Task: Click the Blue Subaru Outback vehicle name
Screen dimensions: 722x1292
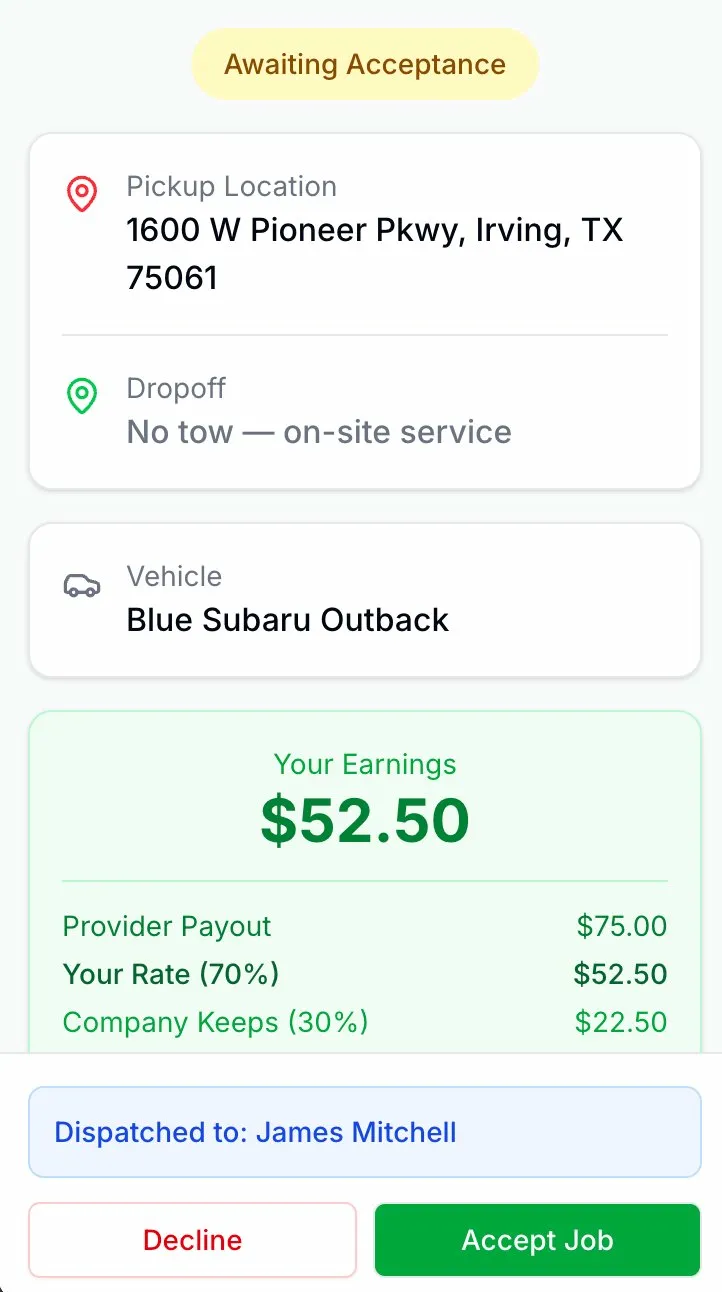Action: coord(288,620)
